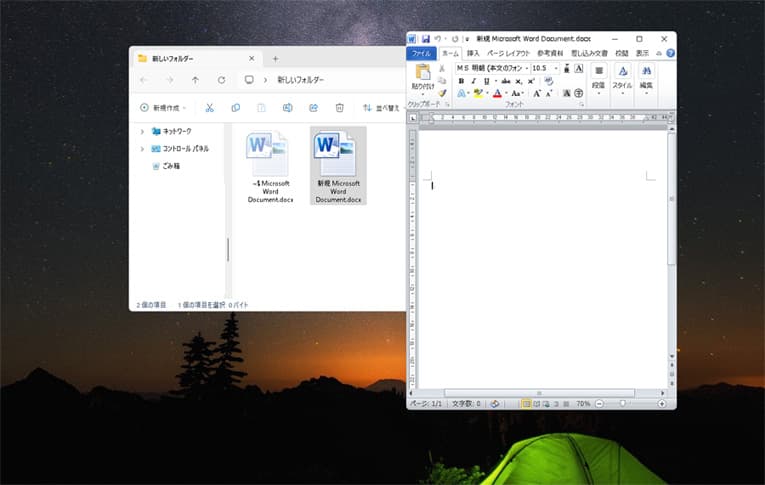Image resolution: width=765 pixels, height=485 pixels.
Task: Click the Share icon in Explorer toolbar
Action: 313,107
